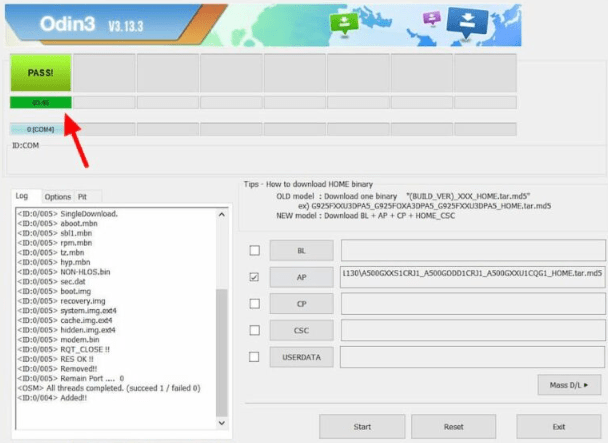Click log line 'aboot.mbn'
608x443 pixels.
57,223
